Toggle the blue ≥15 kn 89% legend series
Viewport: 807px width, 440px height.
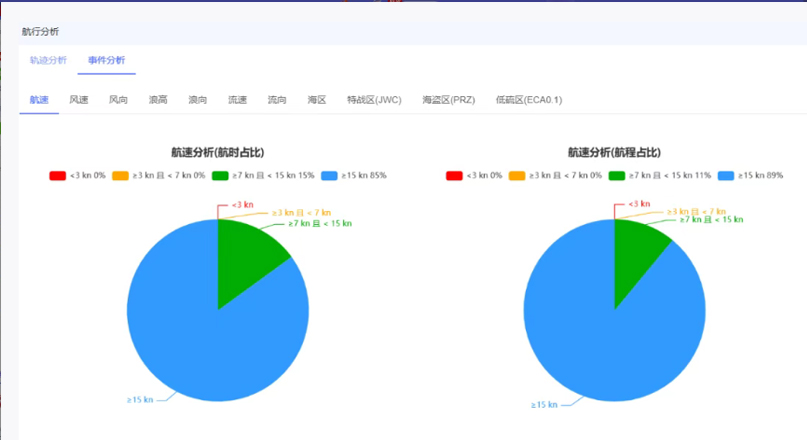[x=749, y=175]
